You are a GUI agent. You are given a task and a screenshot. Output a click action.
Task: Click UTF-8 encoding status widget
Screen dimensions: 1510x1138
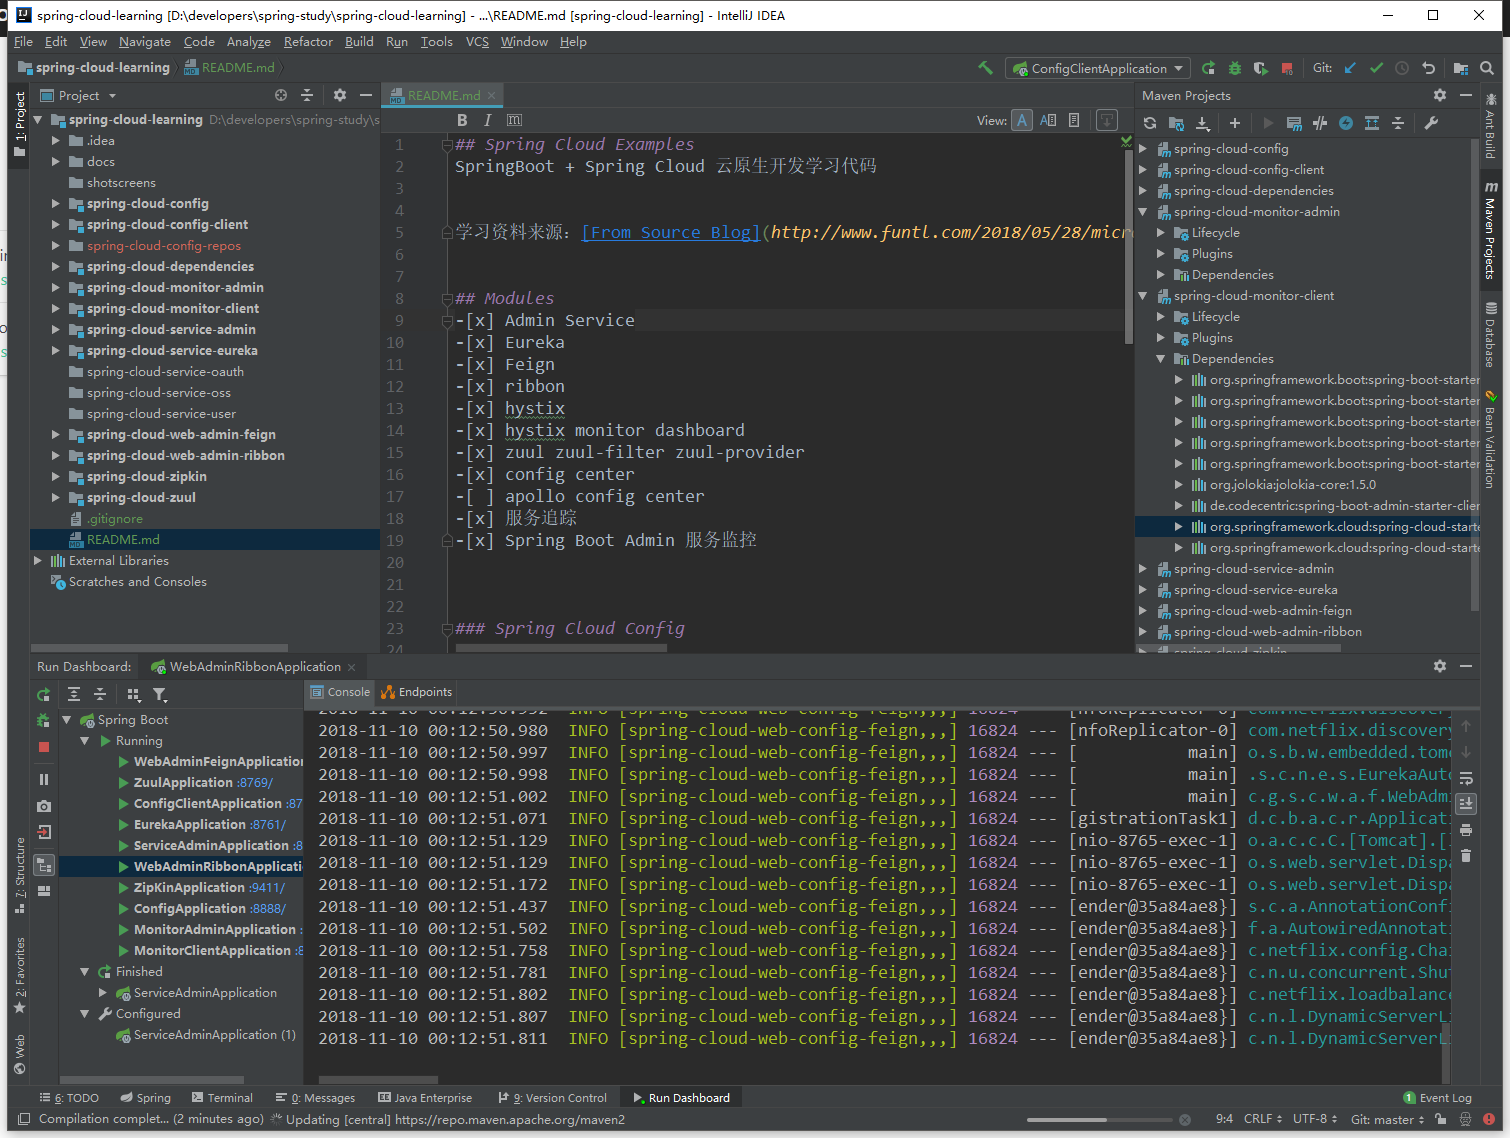point(1315,1119)
